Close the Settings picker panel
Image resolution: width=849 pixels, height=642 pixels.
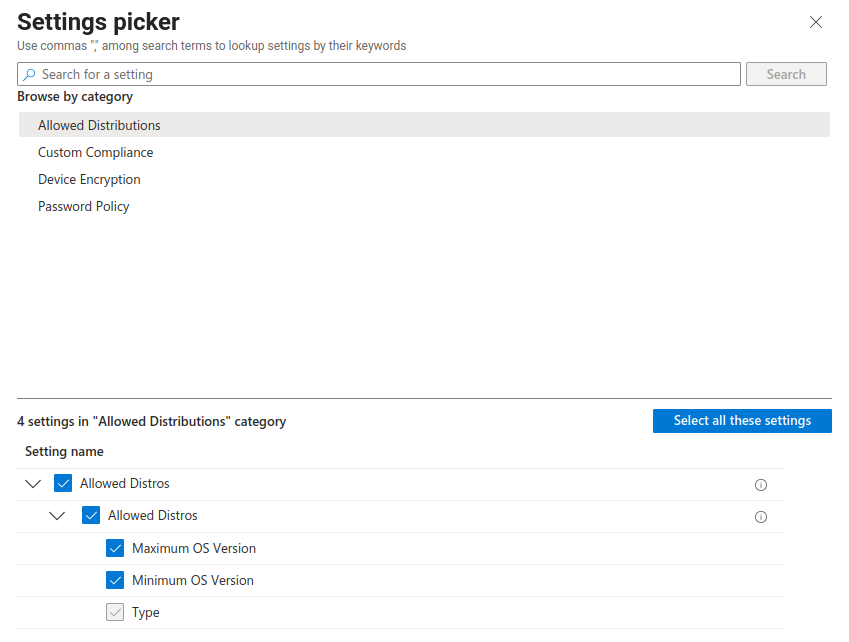(816, 22)
